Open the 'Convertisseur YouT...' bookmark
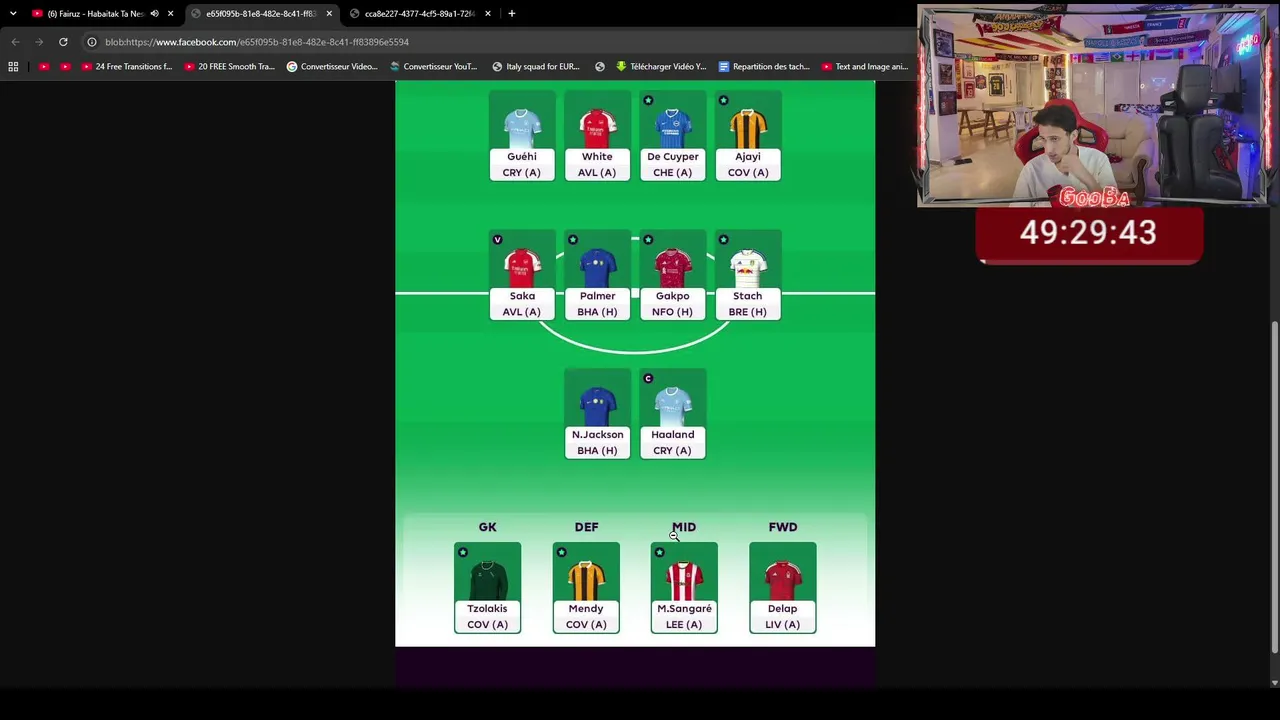The width and height of the screenshot is (1280, 720). pos(434,67)
